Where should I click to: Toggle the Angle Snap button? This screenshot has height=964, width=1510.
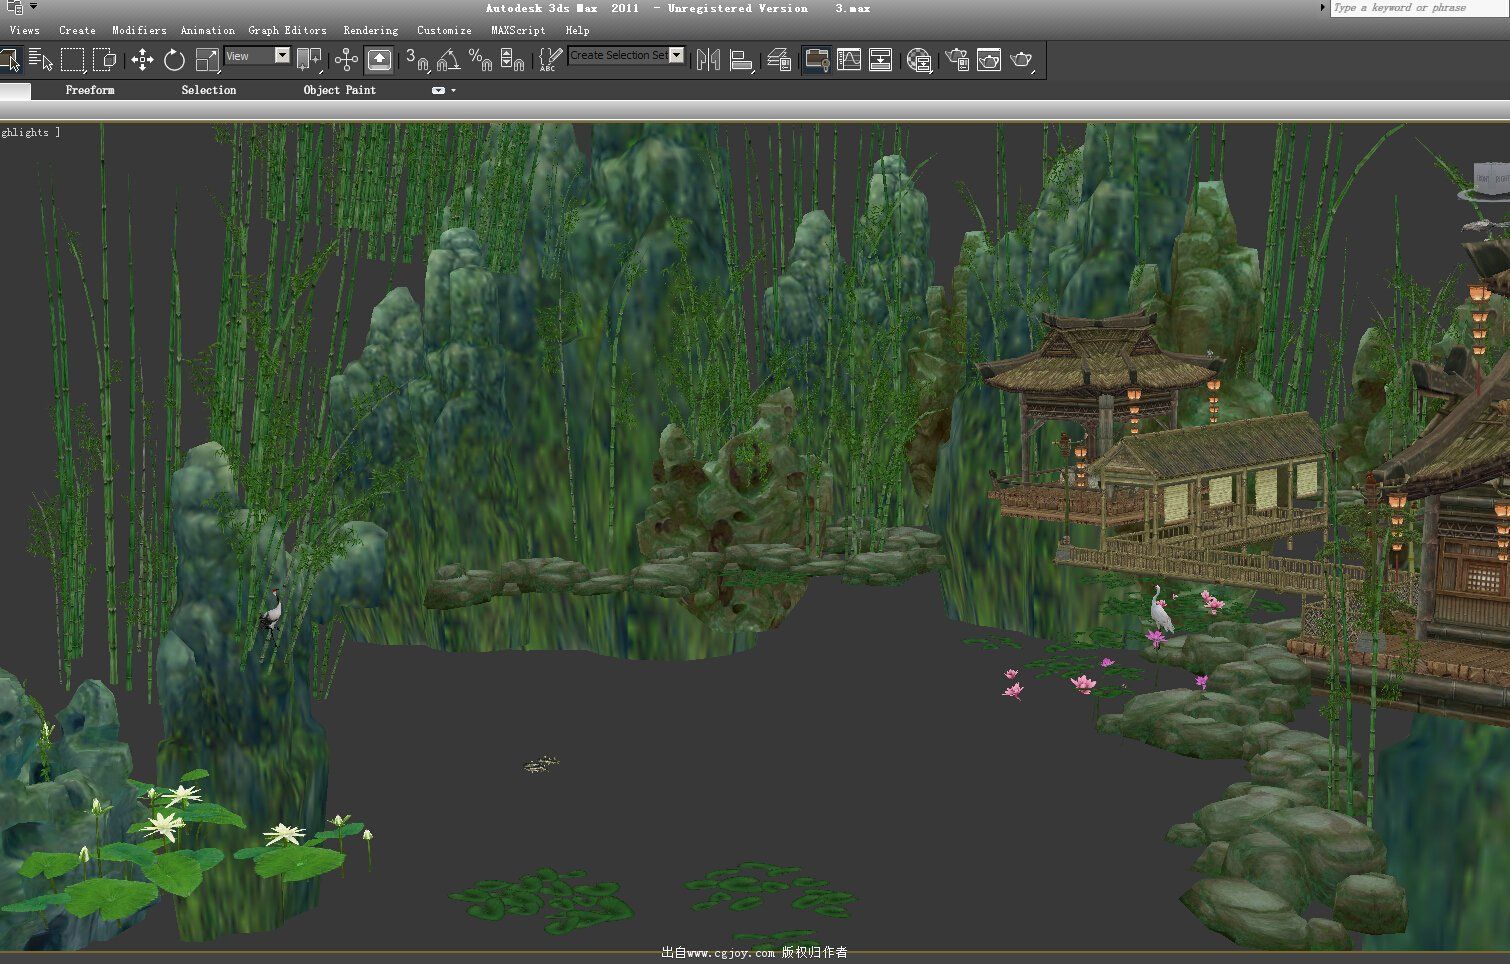tap(448, 60)
